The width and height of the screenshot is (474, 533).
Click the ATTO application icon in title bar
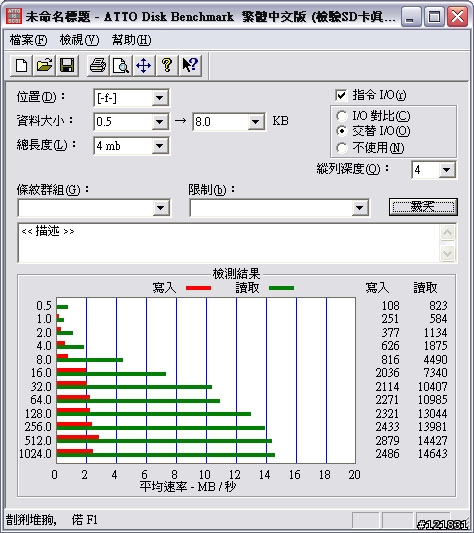[x=14, y=16]
